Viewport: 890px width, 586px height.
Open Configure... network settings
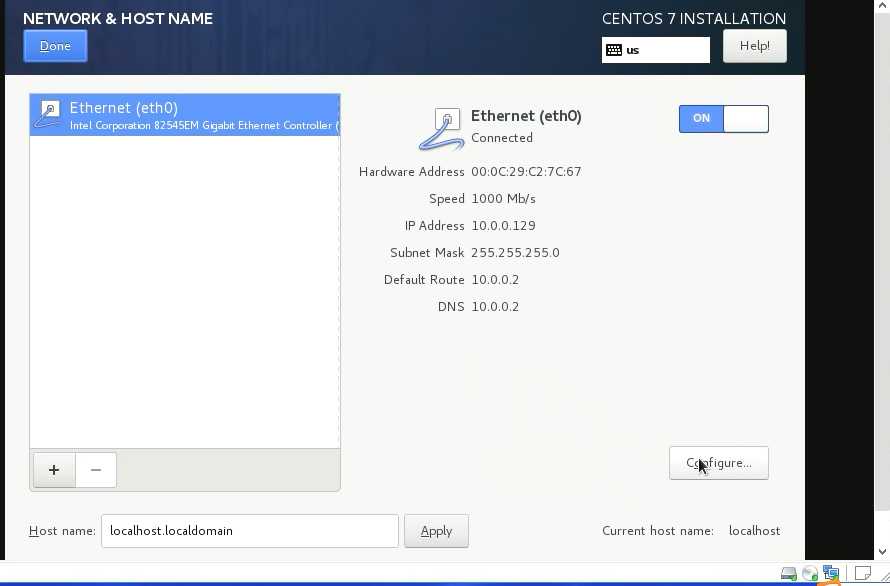click(719, 463)
